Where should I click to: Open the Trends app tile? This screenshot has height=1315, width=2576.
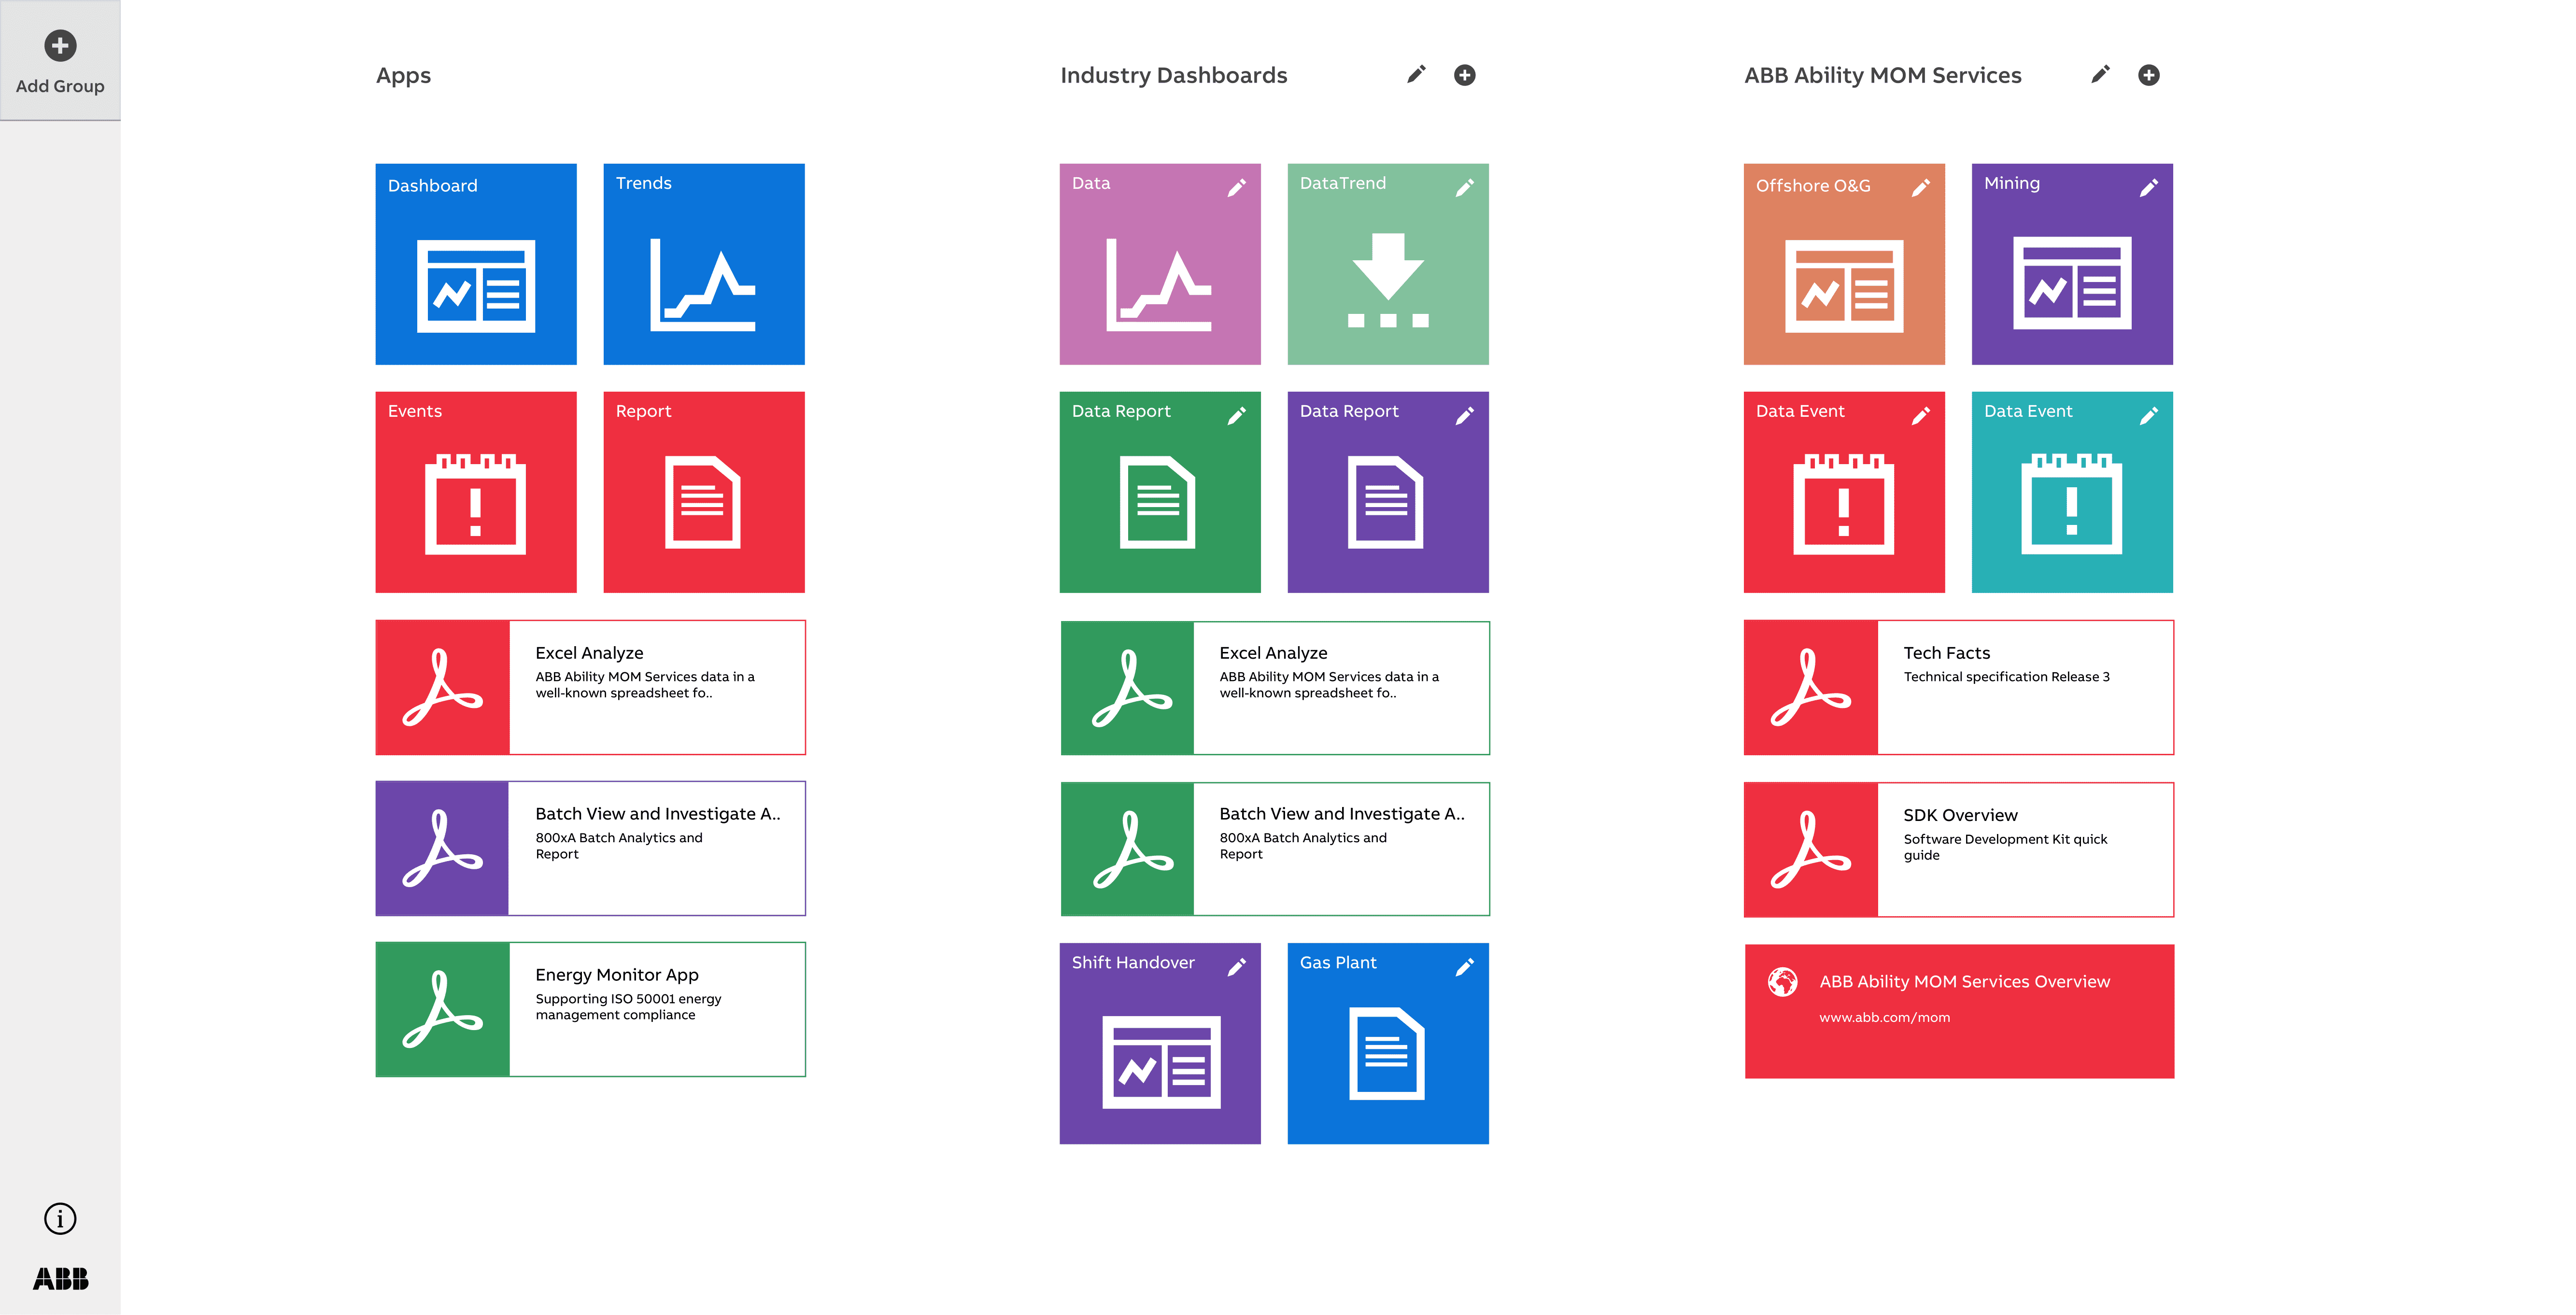click(704, 264)
